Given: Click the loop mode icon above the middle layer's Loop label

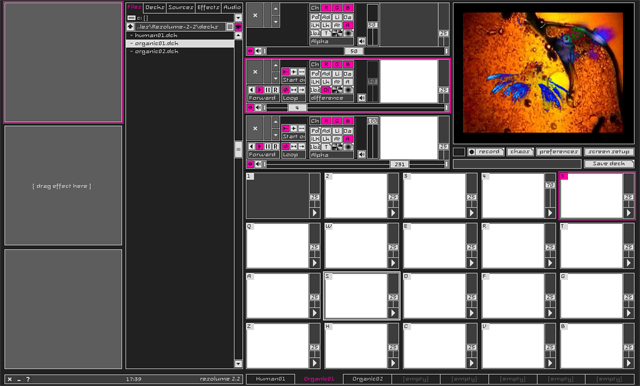Looking at the screenshot, I should [x=286, y=90].
